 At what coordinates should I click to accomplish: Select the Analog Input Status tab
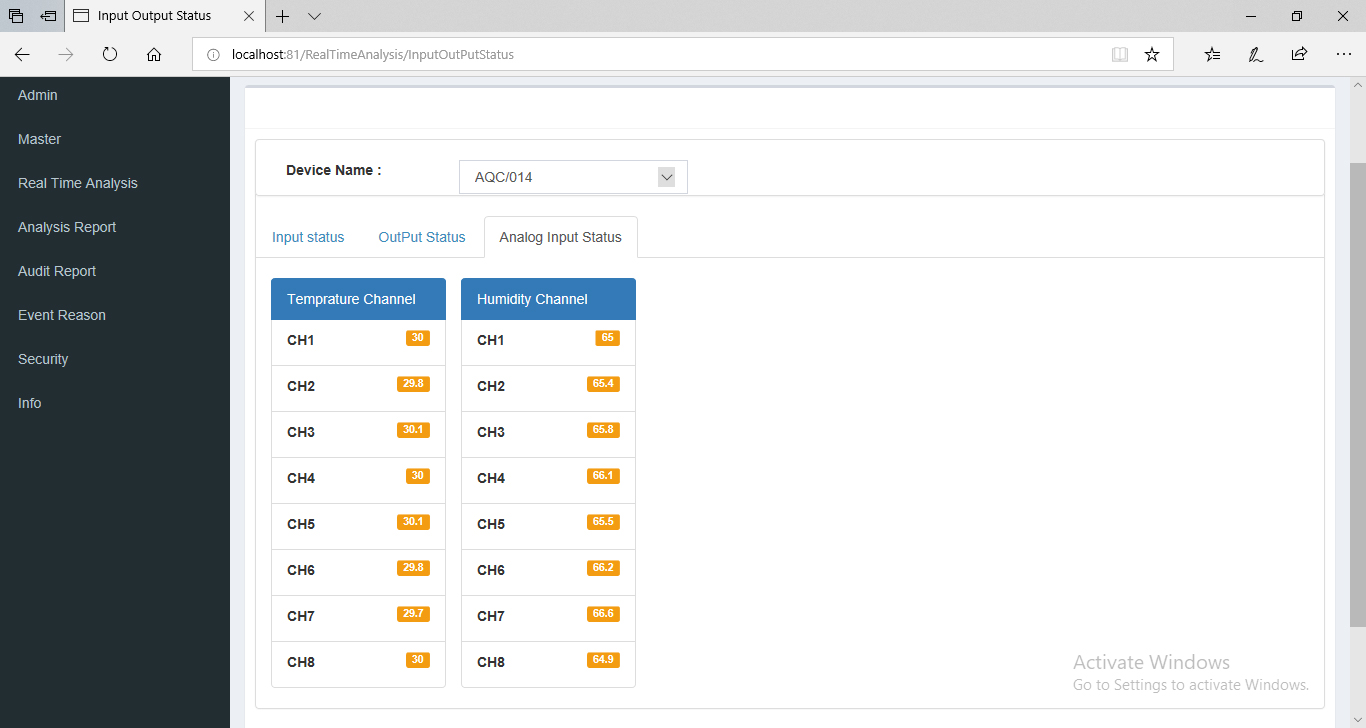tap(561, 237)
